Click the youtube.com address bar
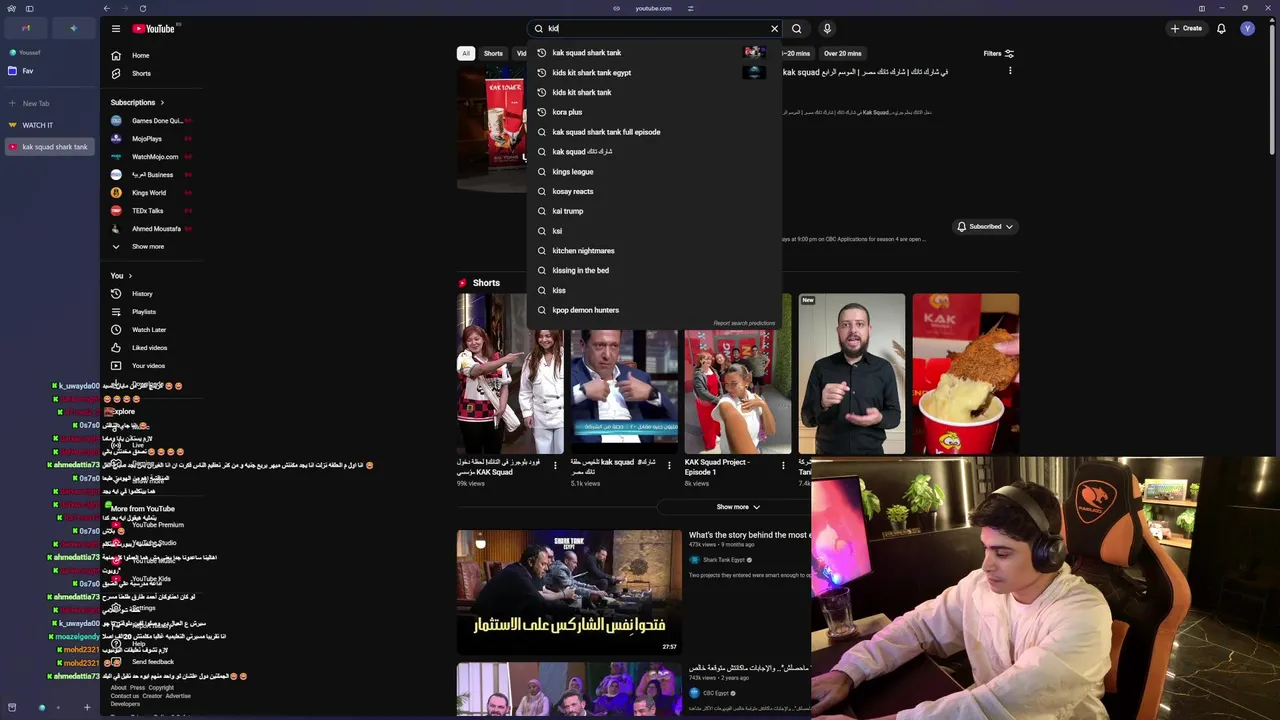 coord(653,8)
